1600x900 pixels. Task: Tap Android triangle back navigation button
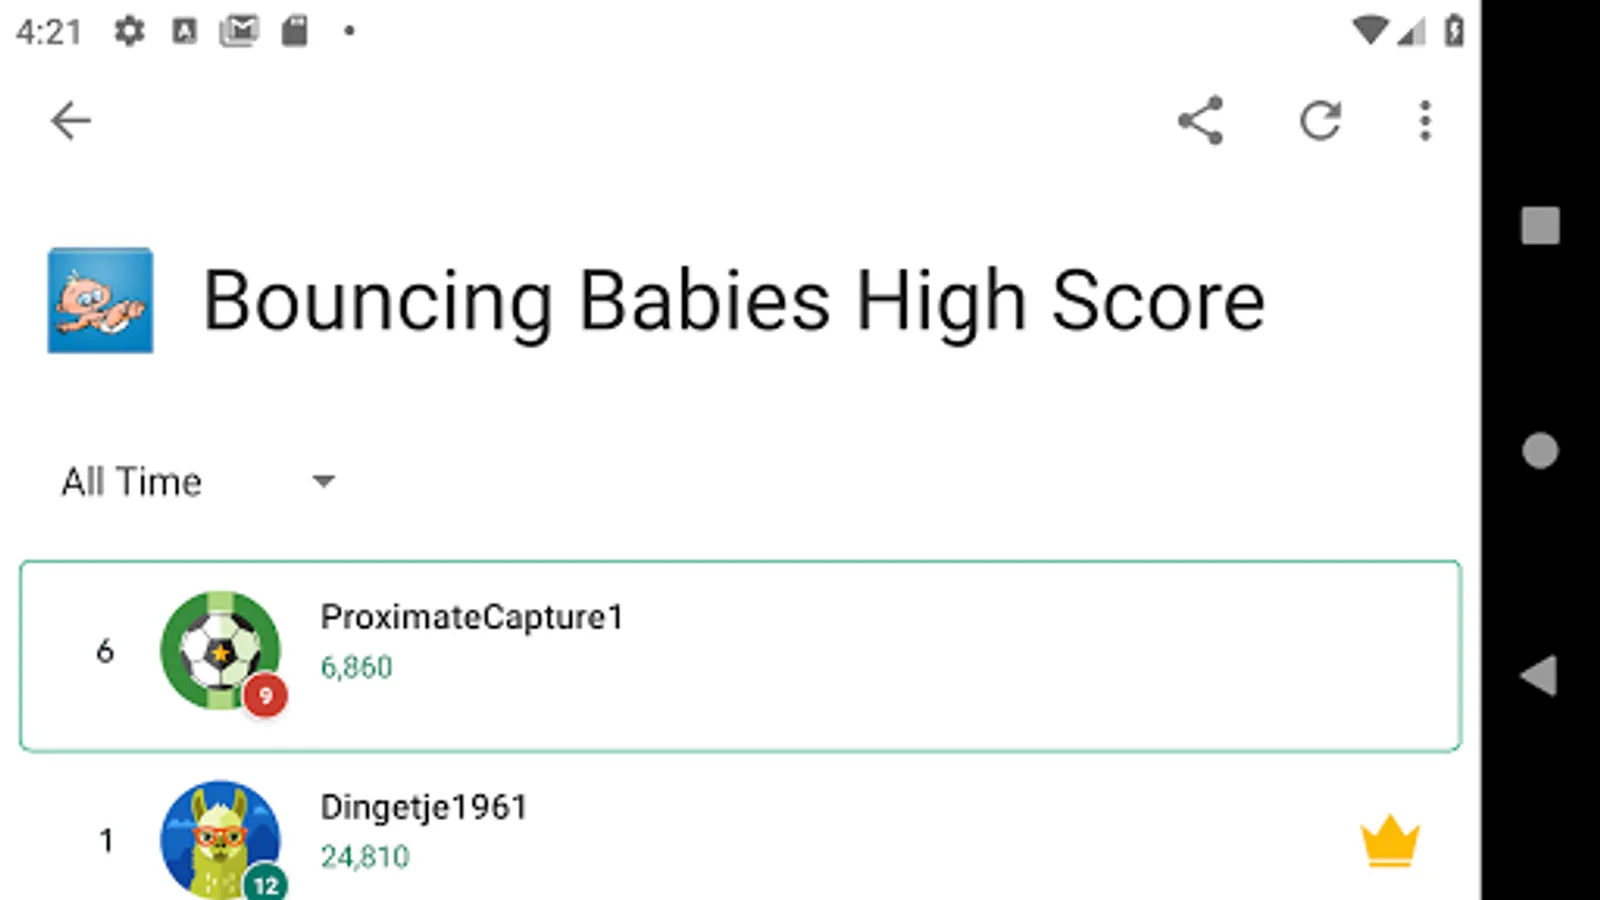pos(1539,676)
